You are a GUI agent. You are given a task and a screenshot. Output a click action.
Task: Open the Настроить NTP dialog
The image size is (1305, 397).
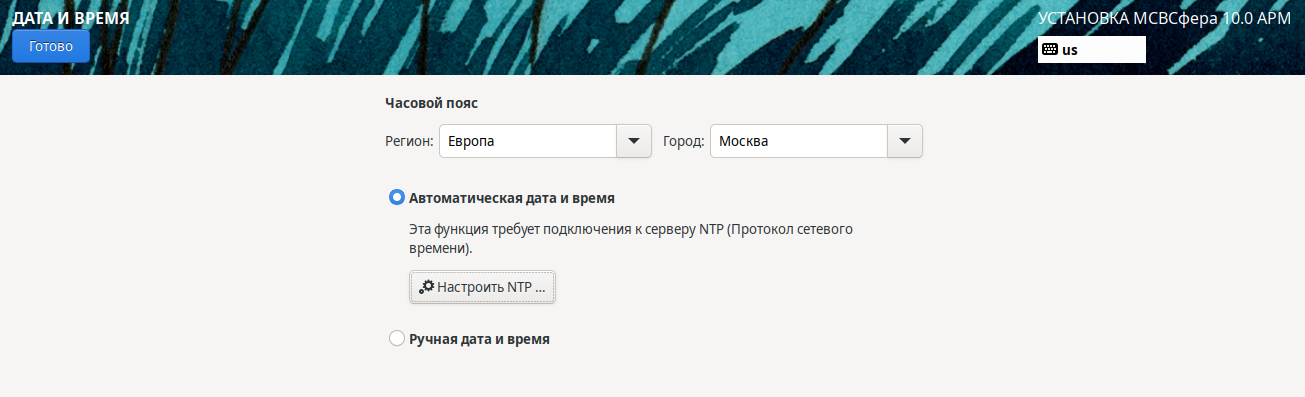point(482,287)
